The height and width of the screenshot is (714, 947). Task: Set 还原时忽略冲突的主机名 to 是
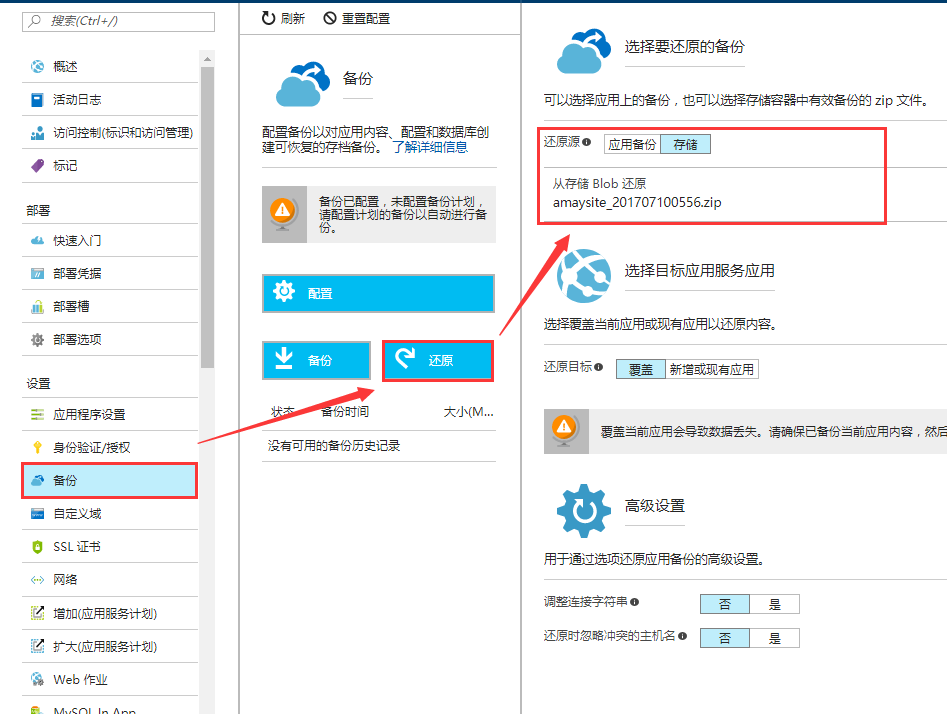coord(774,638)
